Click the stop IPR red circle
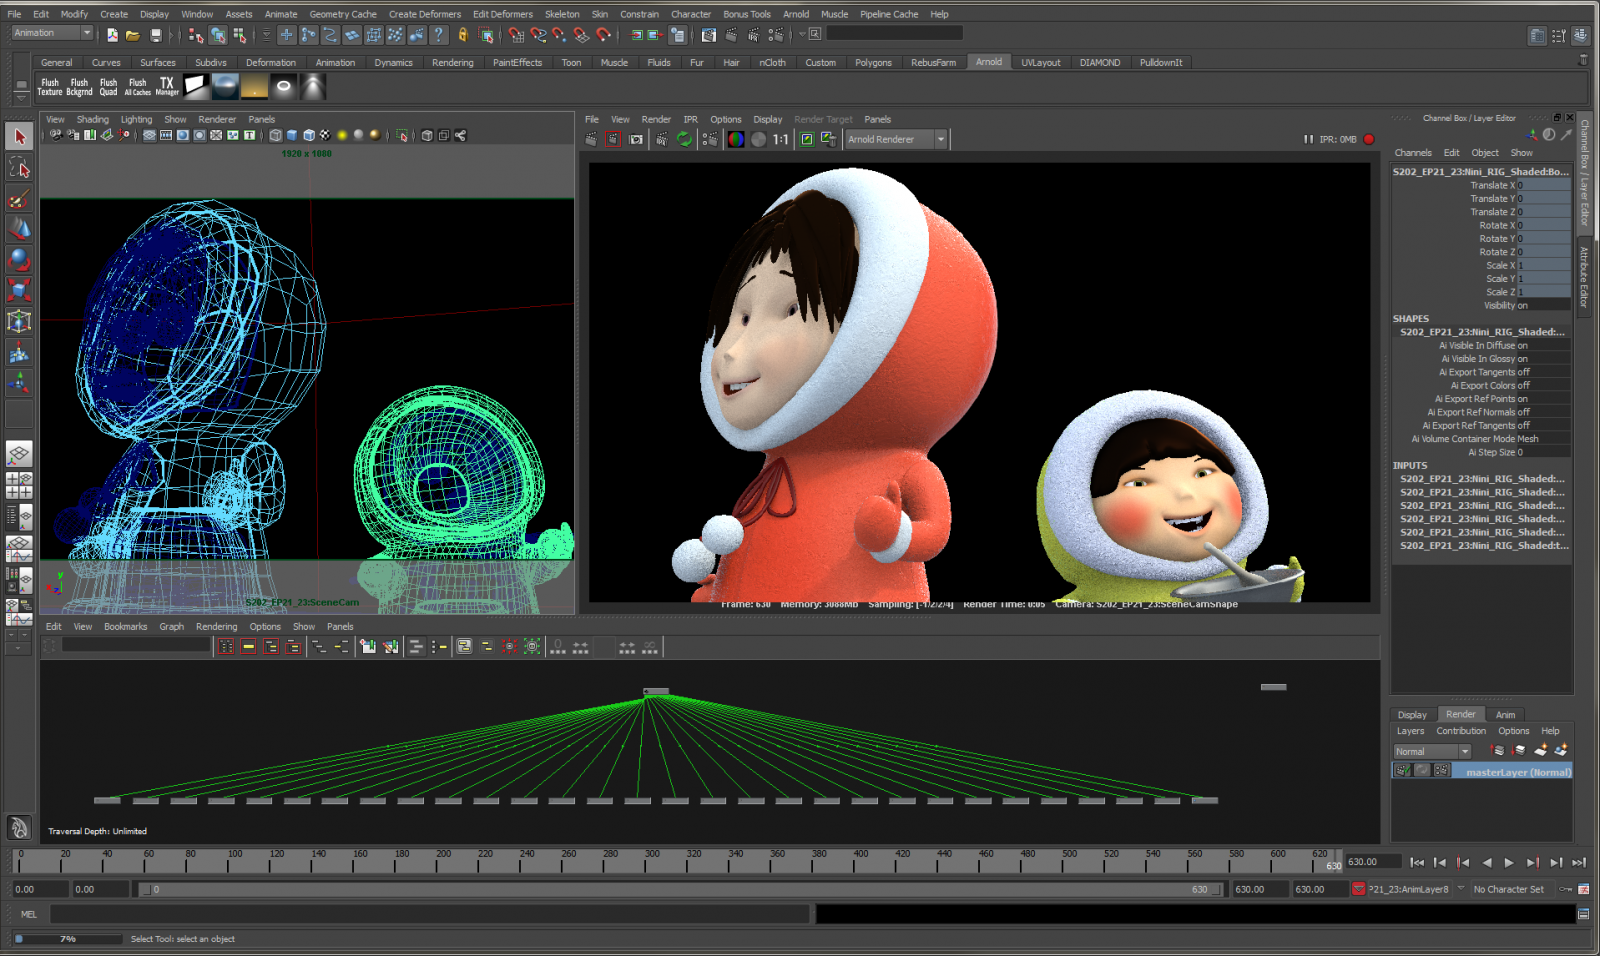Viewport: 1600px width, 956px height. (x=1369, y=139)
